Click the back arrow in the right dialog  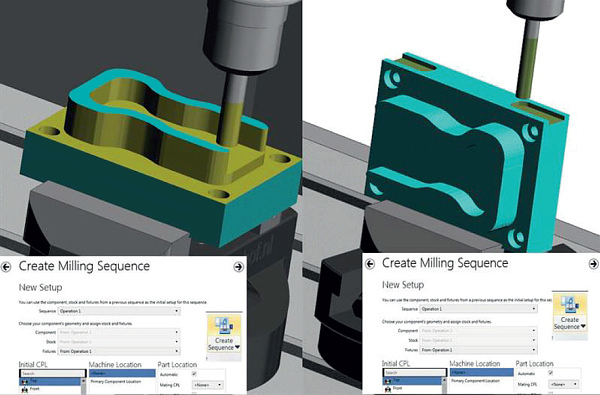point(370,264)
